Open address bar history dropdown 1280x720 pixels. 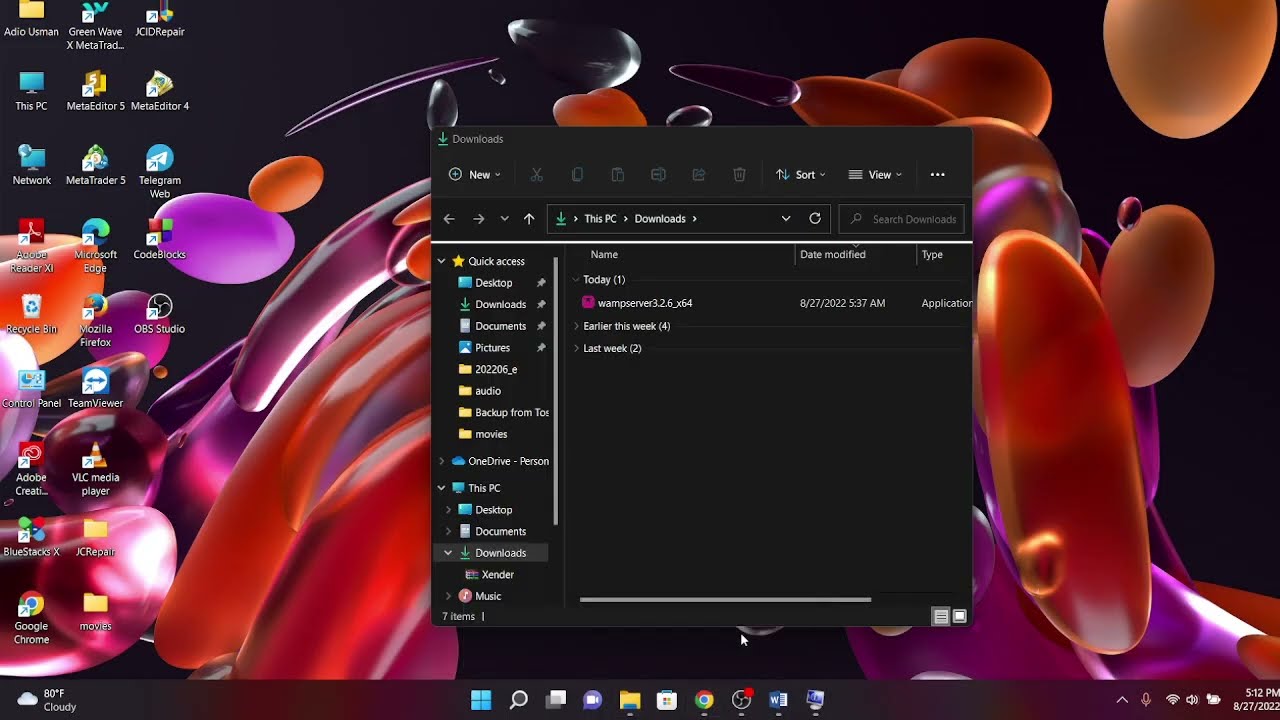click(x=786, y=218)
